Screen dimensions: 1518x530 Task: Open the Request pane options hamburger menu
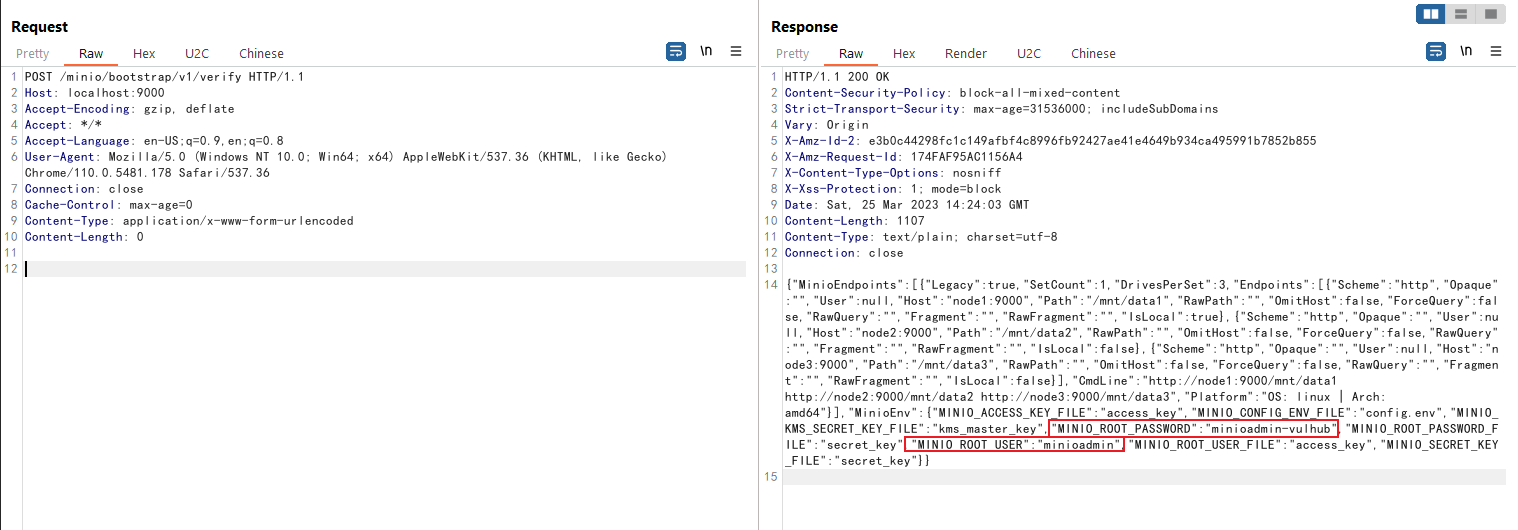click(736, 51)
